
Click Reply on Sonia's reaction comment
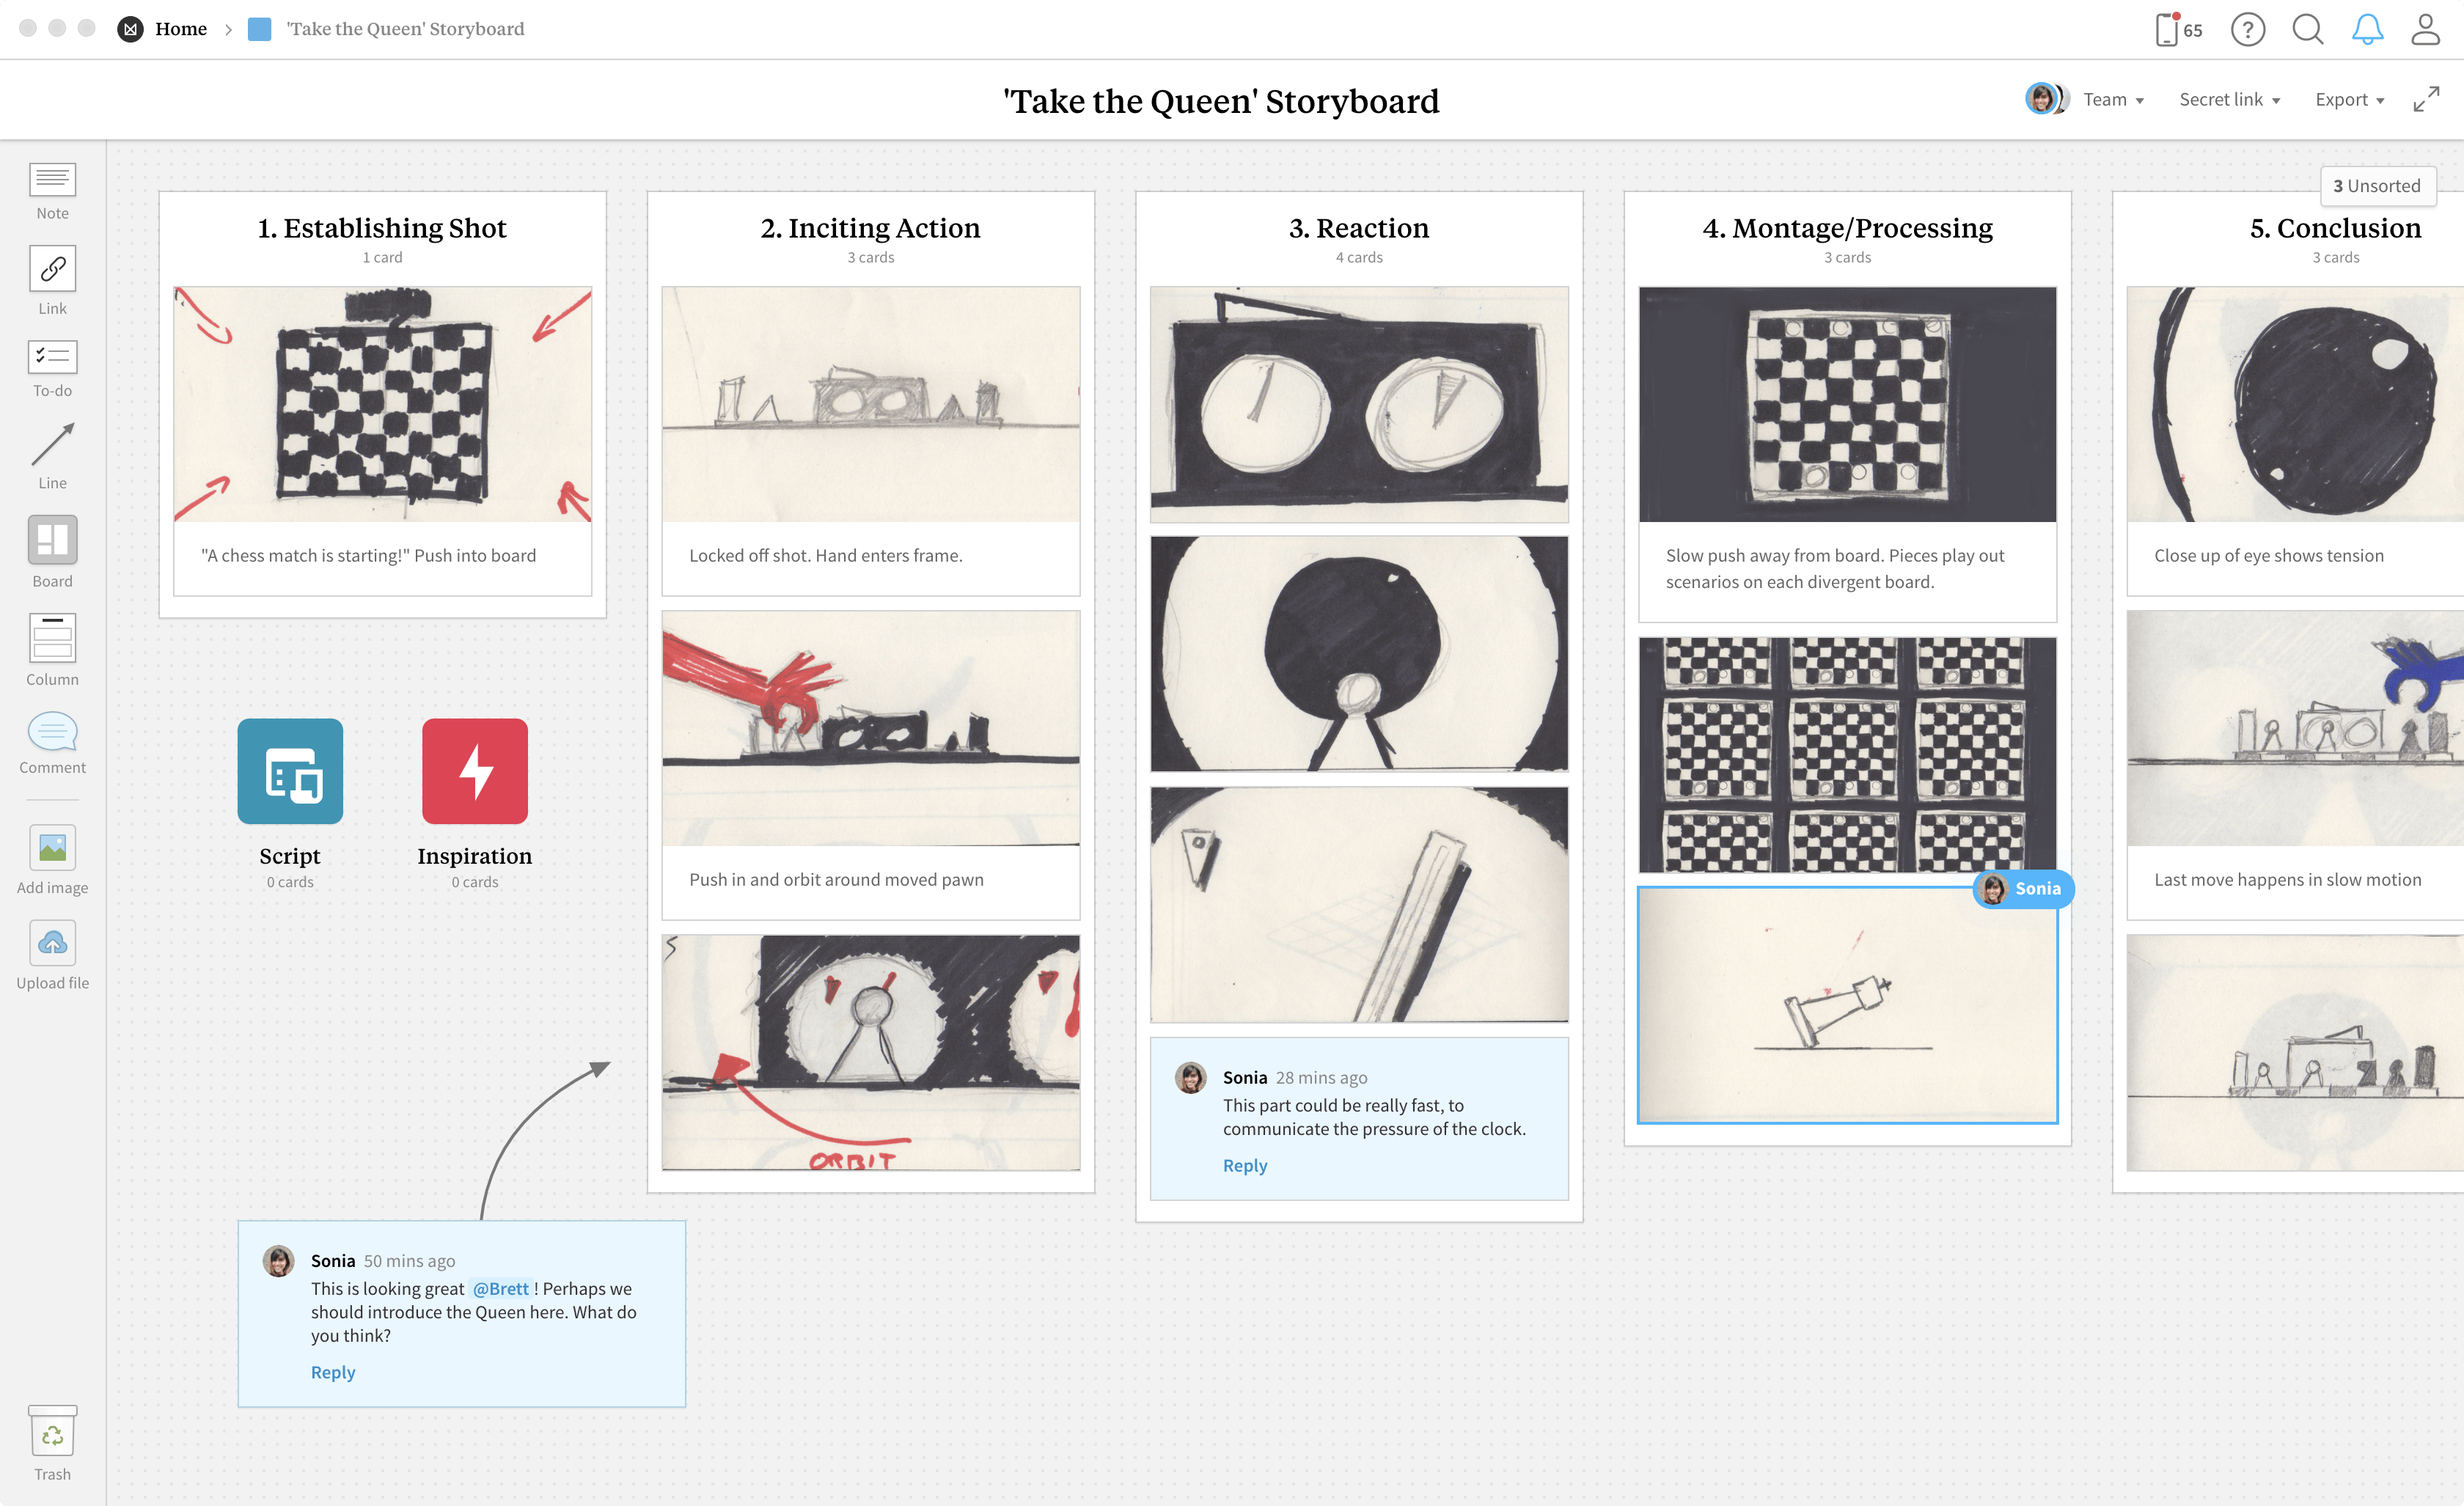[x=1244, y=1164]
